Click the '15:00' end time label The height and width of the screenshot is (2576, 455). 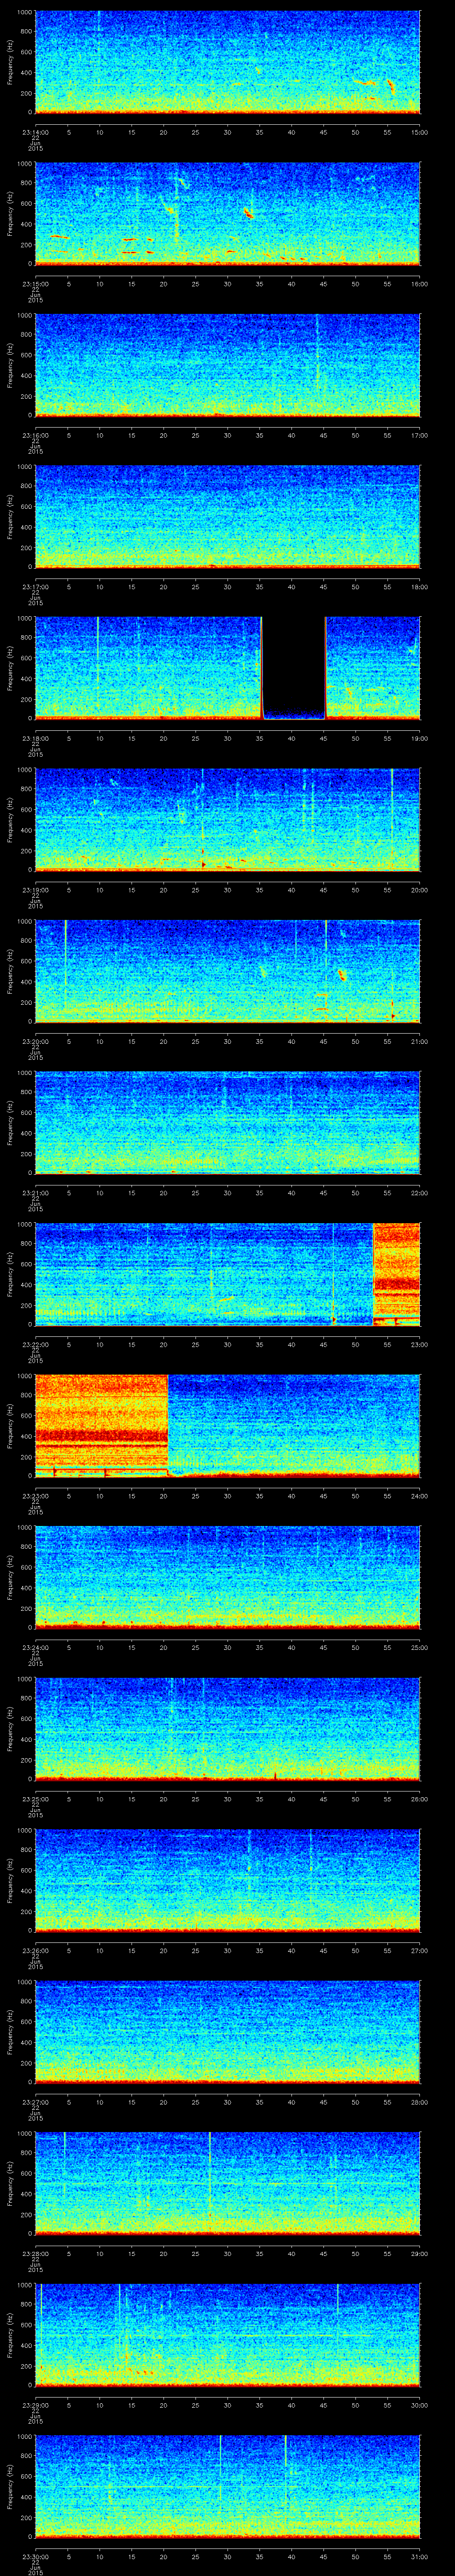419,131
